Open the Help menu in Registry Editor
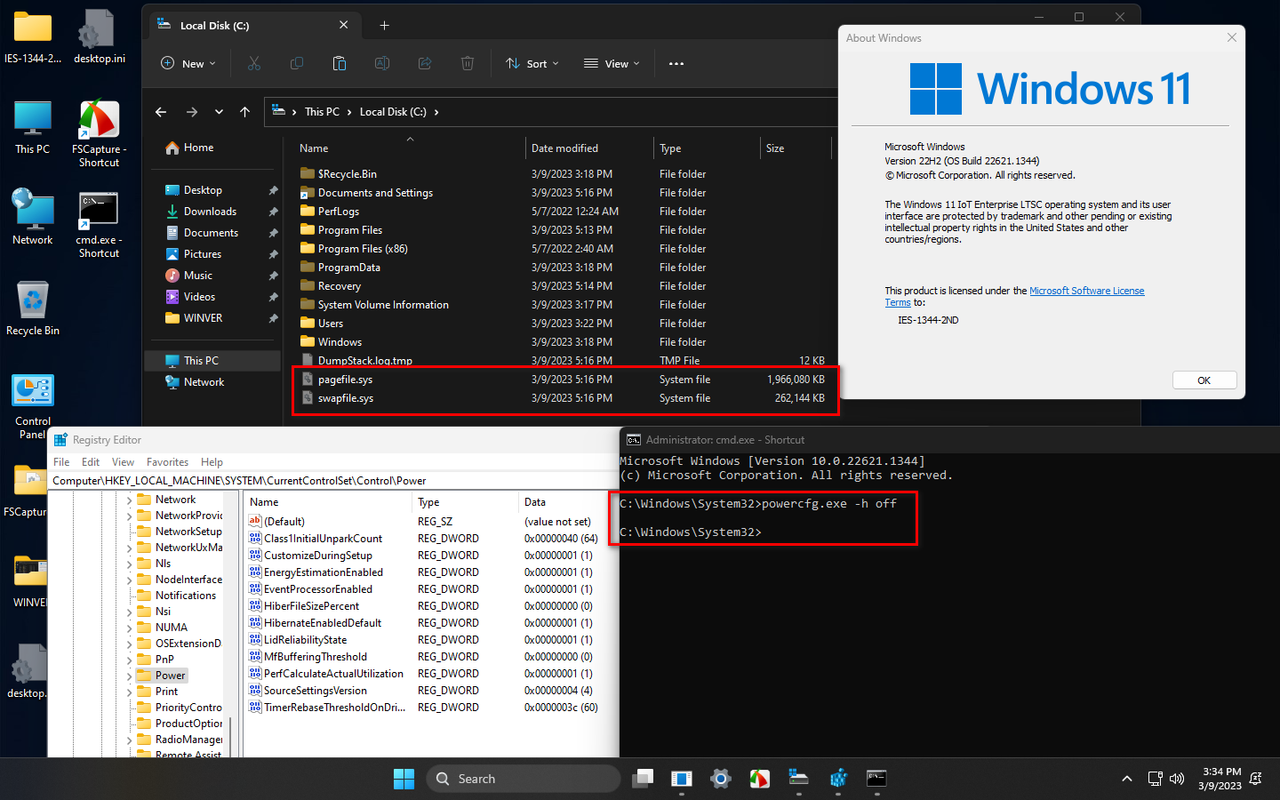This screenshot has height=800, width=1280. [x=211, y=462]
